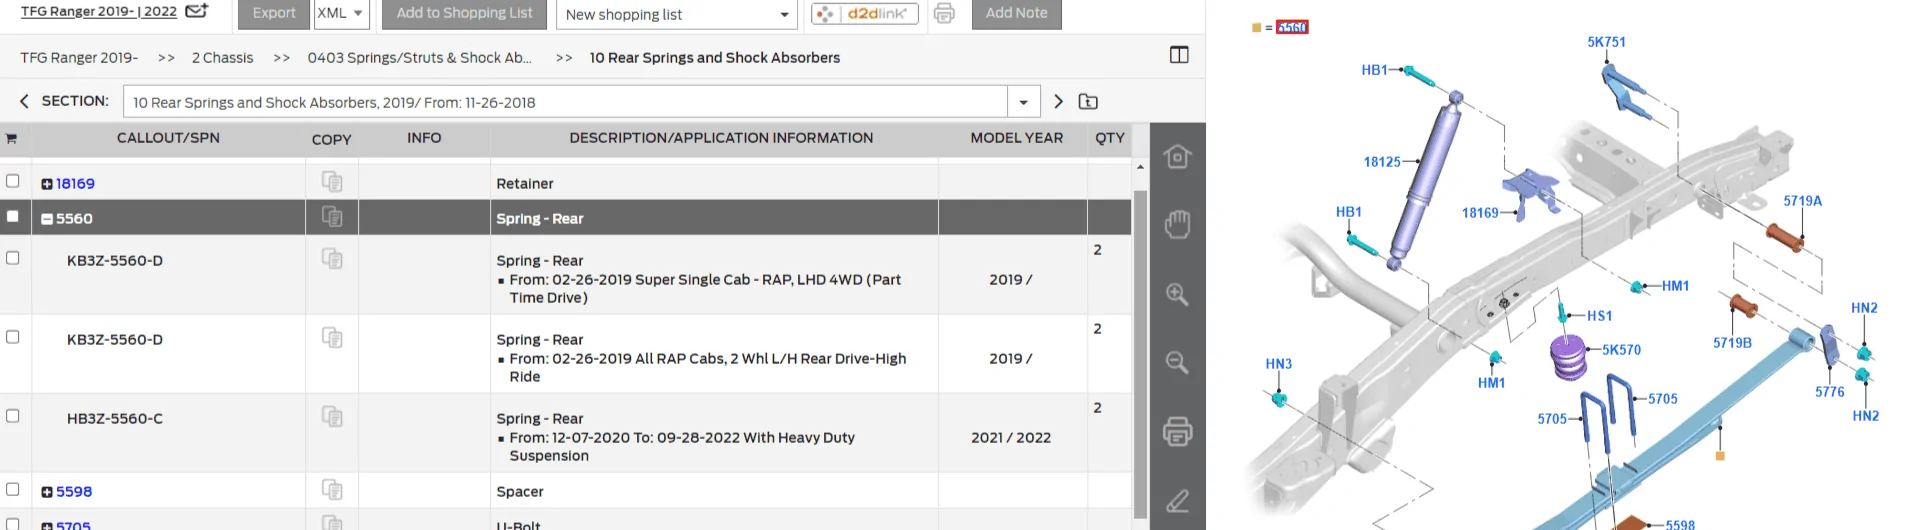Copy the KB3Z-5560-D Super Single Cab row
This screenshot has height=530, width=1918.
(x=332, y=259)
